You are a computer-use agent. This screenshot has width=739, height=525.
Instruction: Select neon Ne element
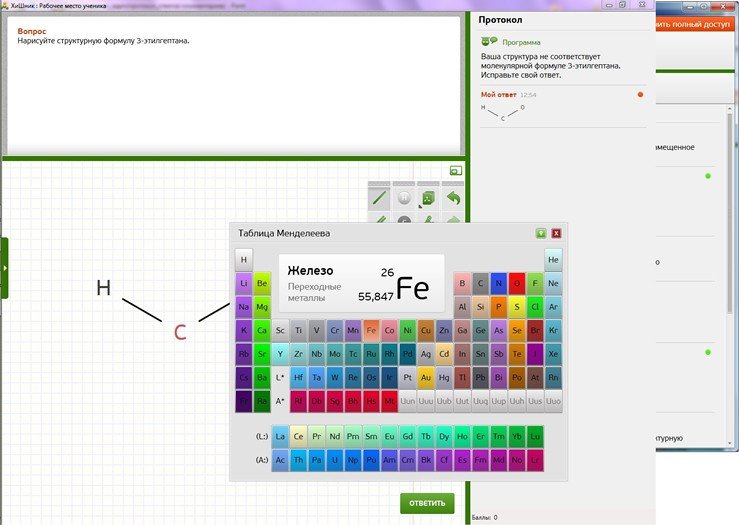553,283
